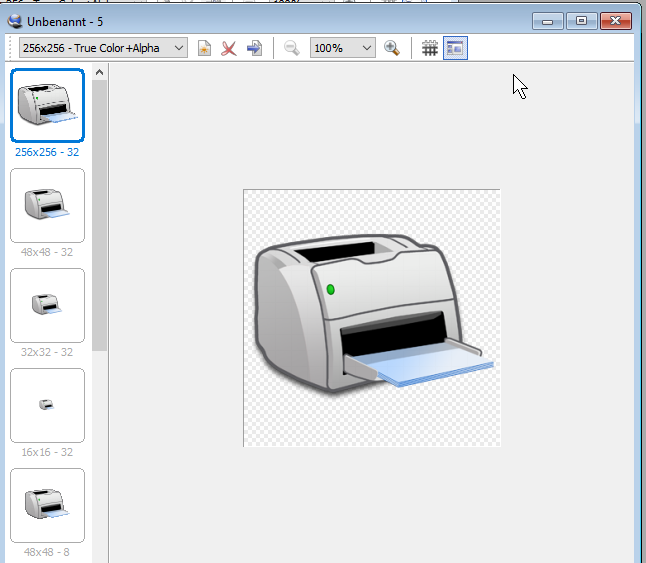The image size is (646, 563).
Task: Click the delete image format icon
Action: 229,48
